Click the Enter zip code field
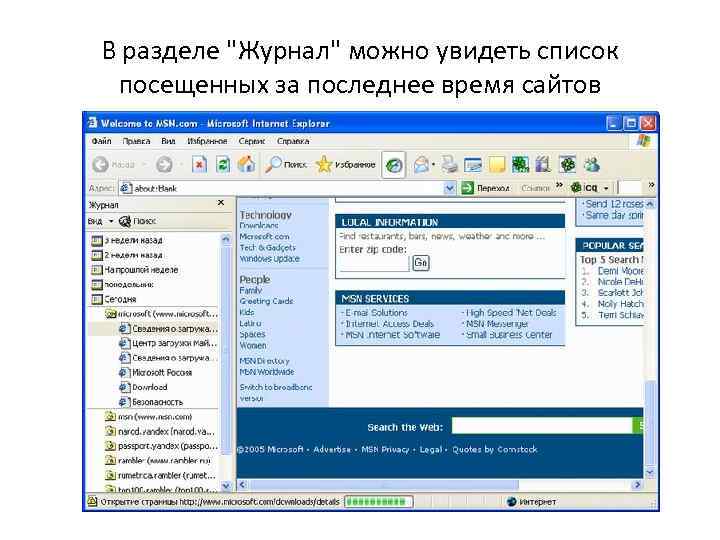 [374, 263]
